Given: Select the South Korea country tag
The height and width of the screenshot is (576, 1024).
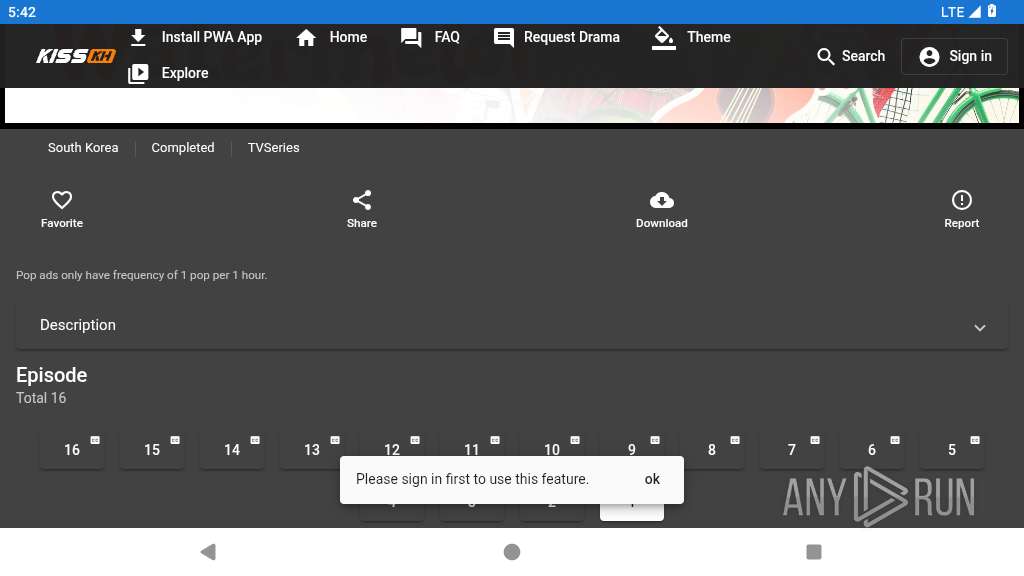Looking at the screenshot, I should (83, 148).
